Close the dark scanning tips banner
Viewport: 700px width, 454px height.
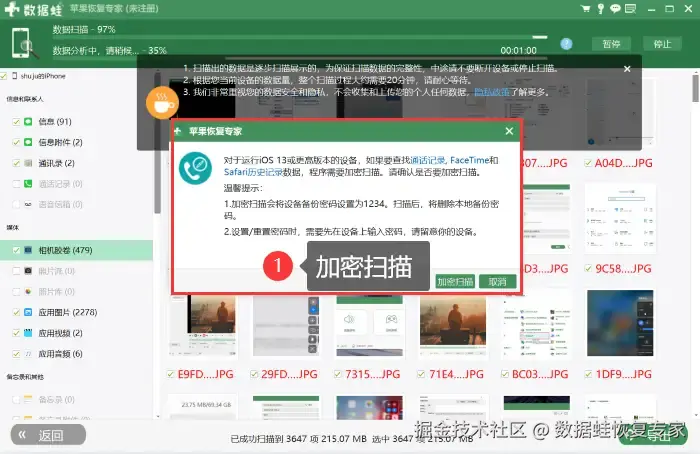[x=627, y=69]
